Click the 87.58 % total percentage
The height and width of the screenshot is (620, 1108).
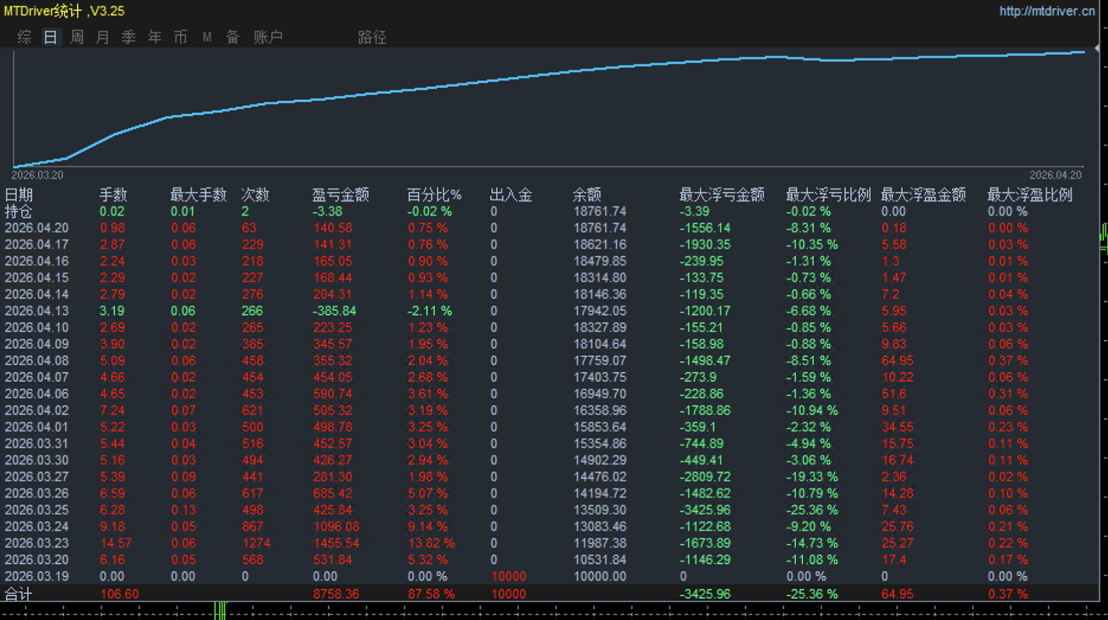click(x=431, y=595)
